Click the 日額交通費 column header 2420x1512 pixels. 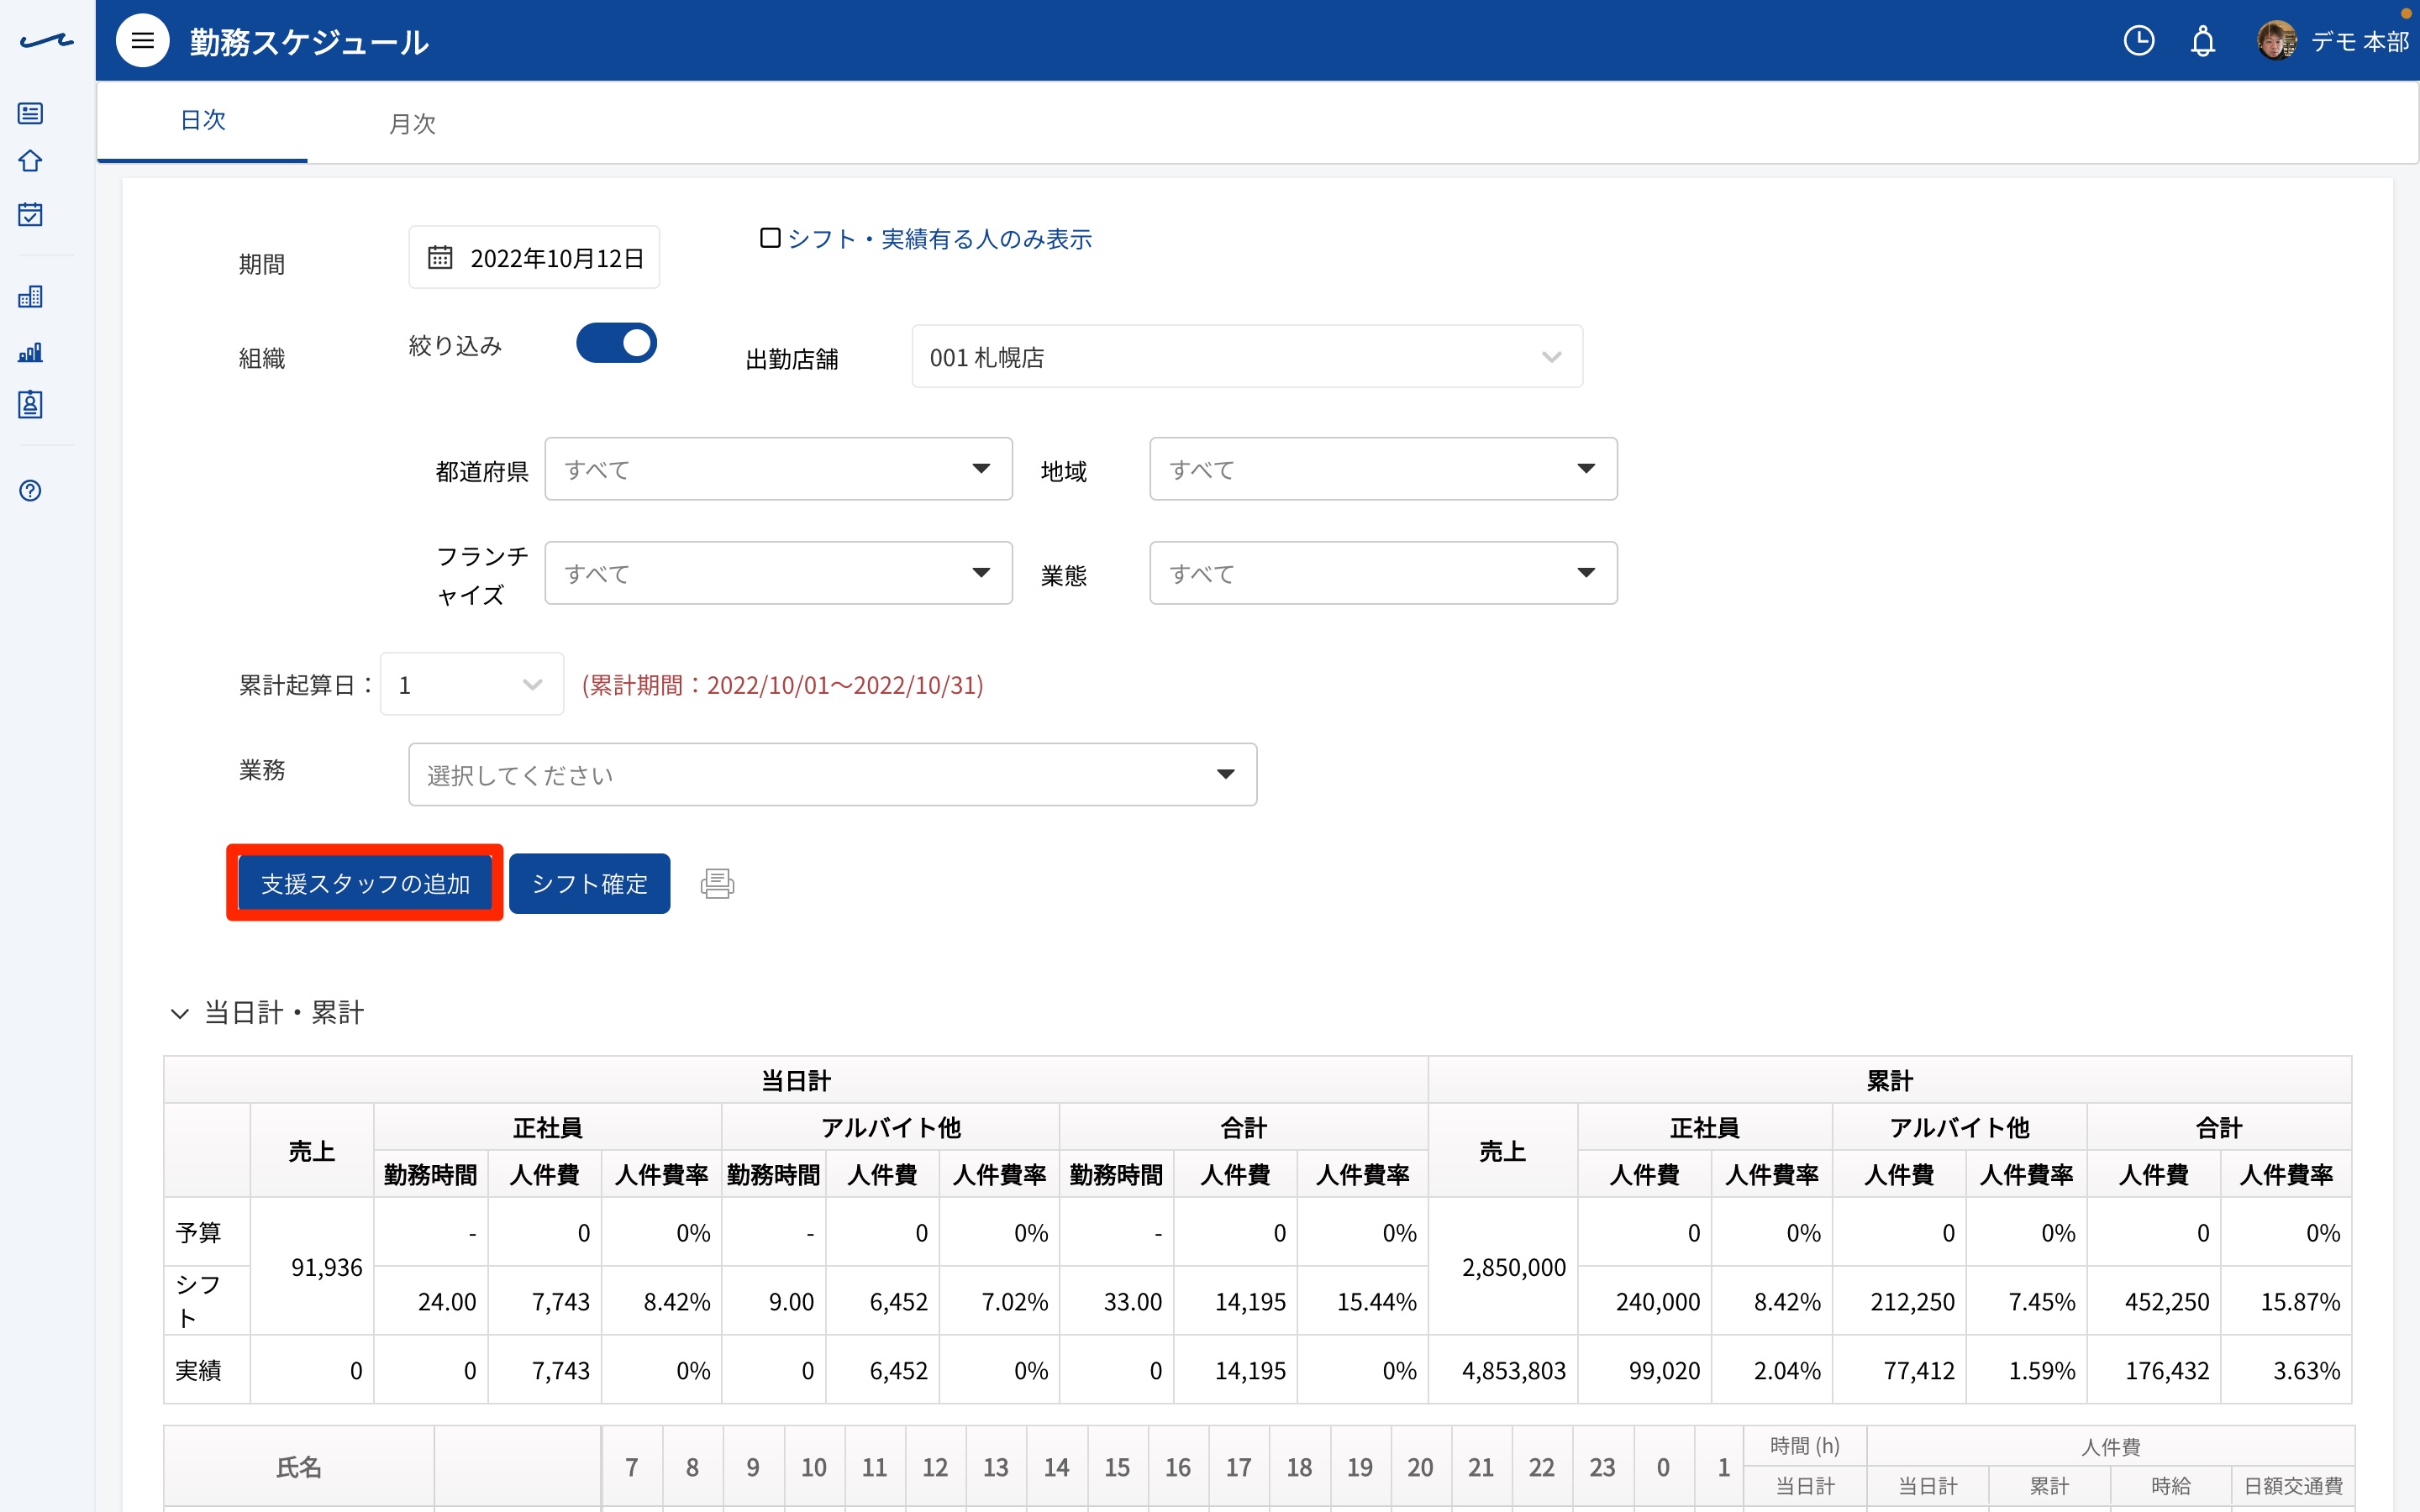click(x=2293, y=1485)
